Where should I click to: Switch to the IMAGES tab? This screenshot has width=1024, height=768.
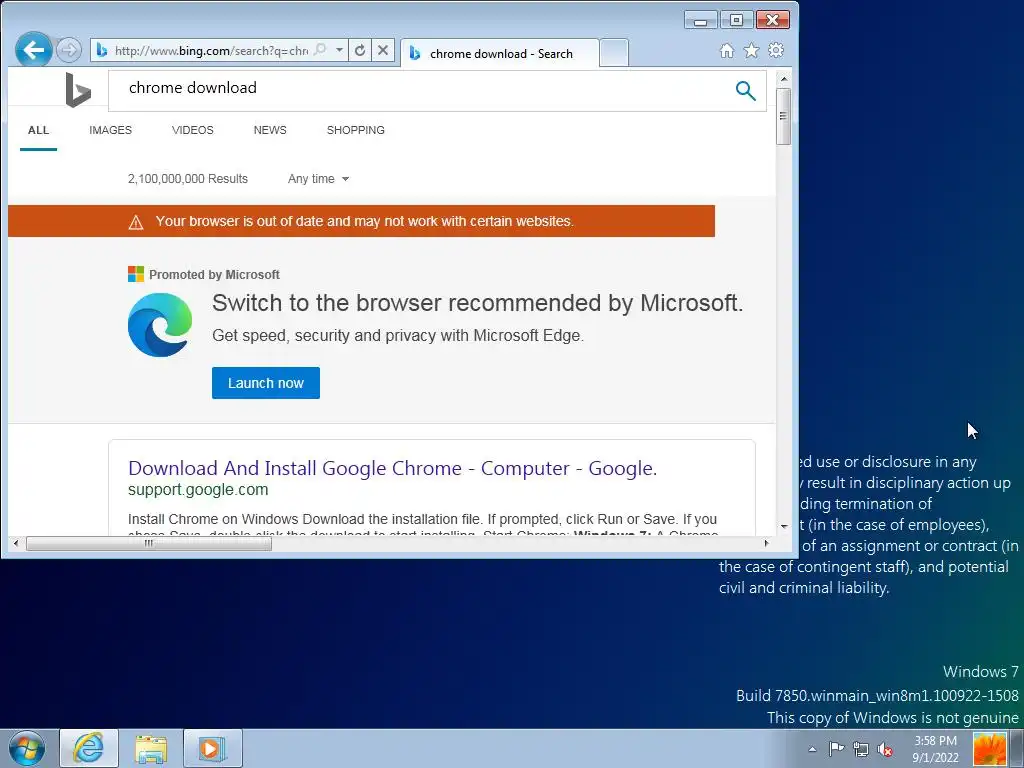click(x=110, y=130)
